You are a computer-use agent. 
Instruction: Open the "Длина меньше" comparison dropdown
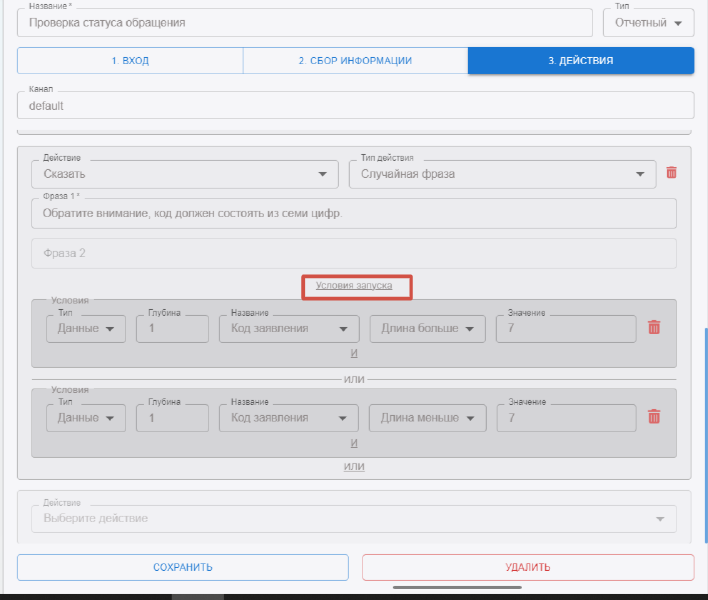coord(427,418)
